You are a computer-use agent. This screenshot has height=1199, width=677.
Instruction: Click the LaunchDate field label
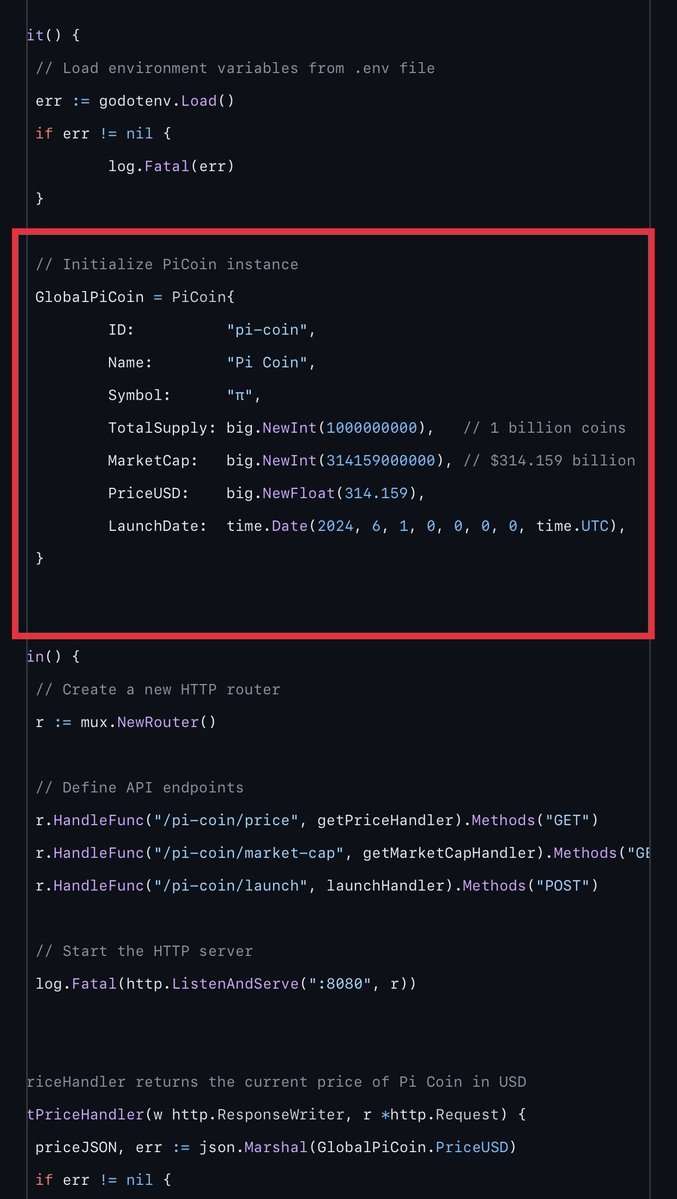[x=157, y=525]
